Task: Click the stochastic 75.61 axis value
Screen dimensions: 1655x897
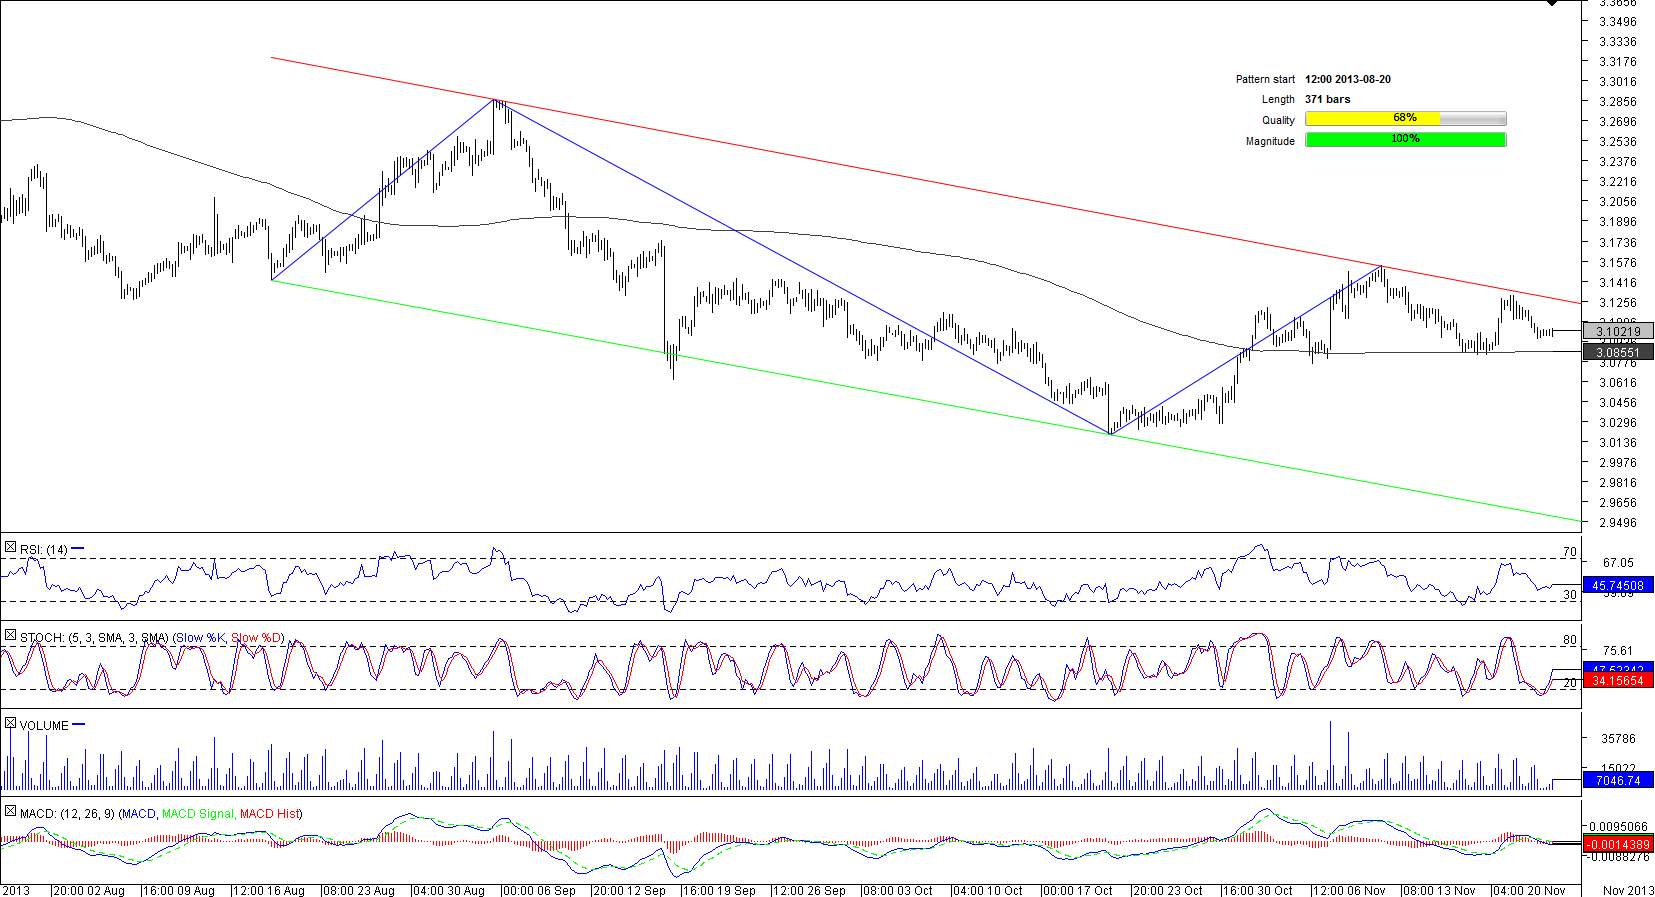Action: click(x=1618, y=651)
